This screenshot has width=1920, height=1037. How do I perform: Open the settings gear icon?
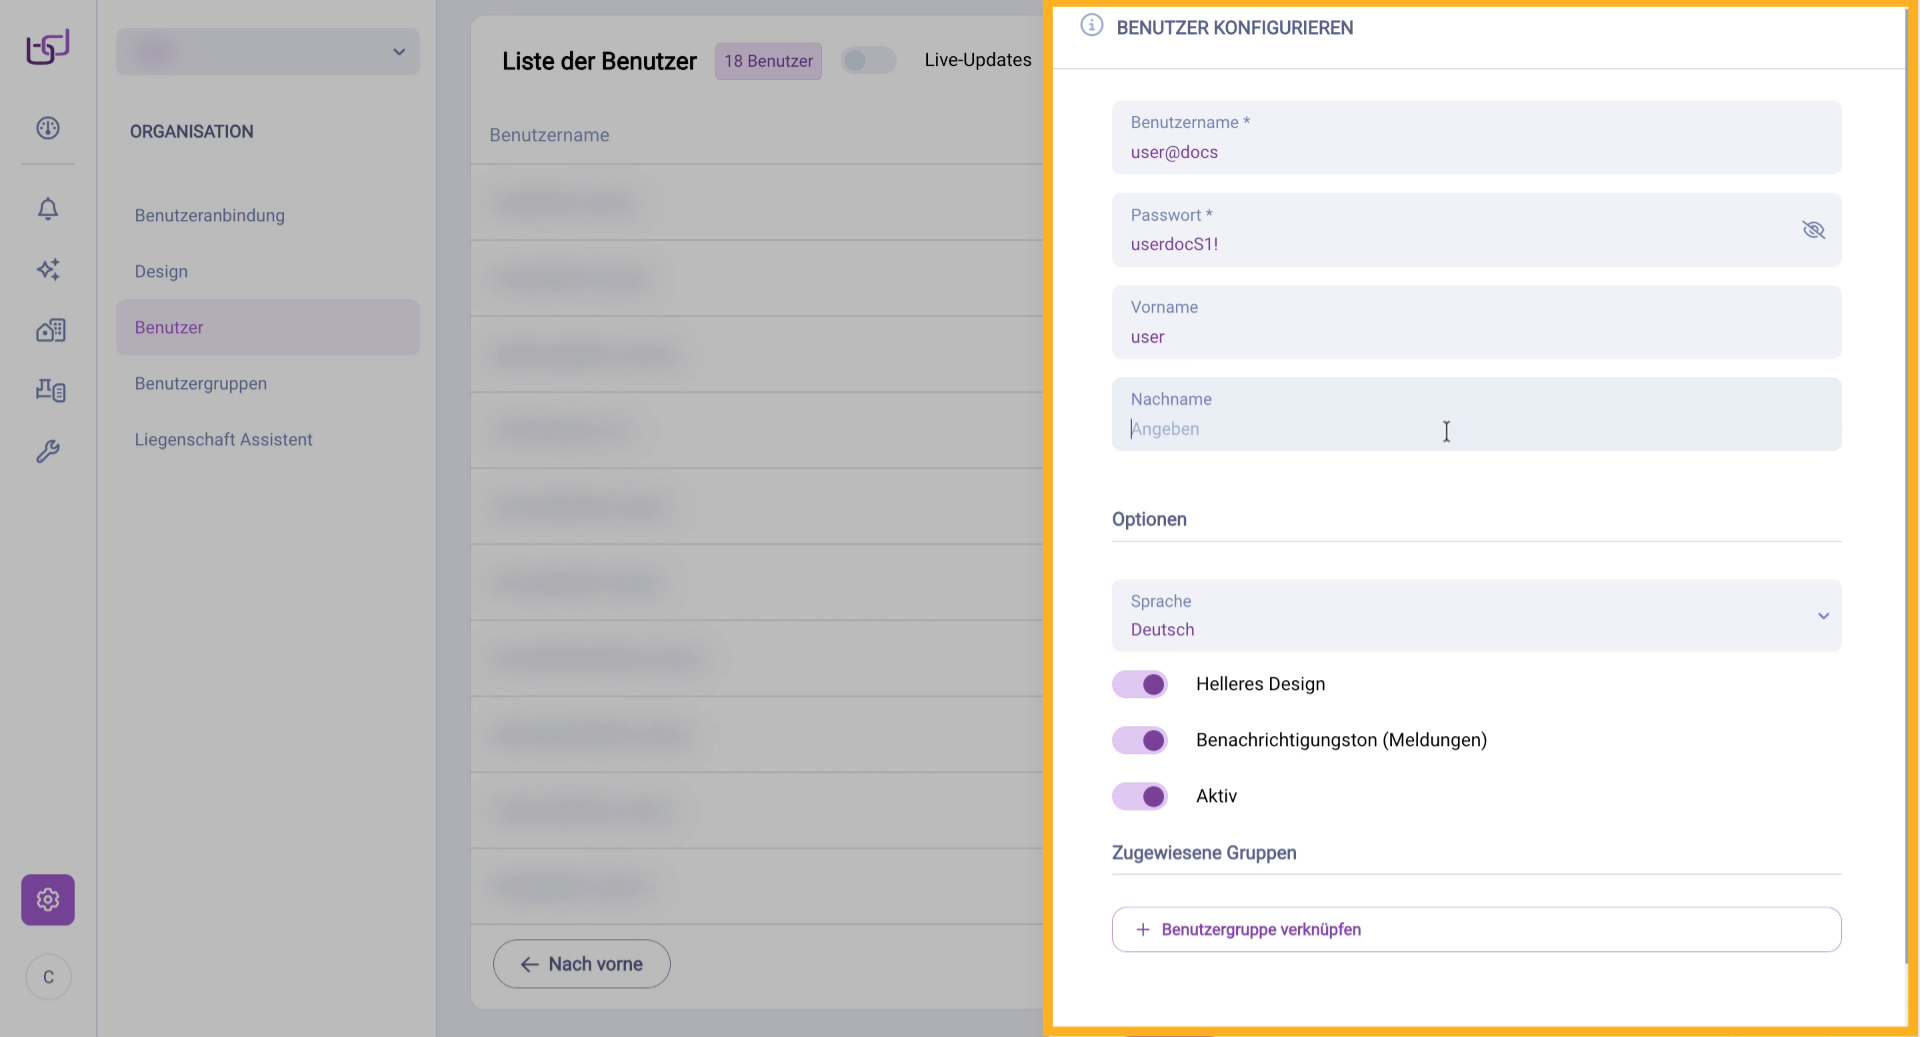(48, 900)
